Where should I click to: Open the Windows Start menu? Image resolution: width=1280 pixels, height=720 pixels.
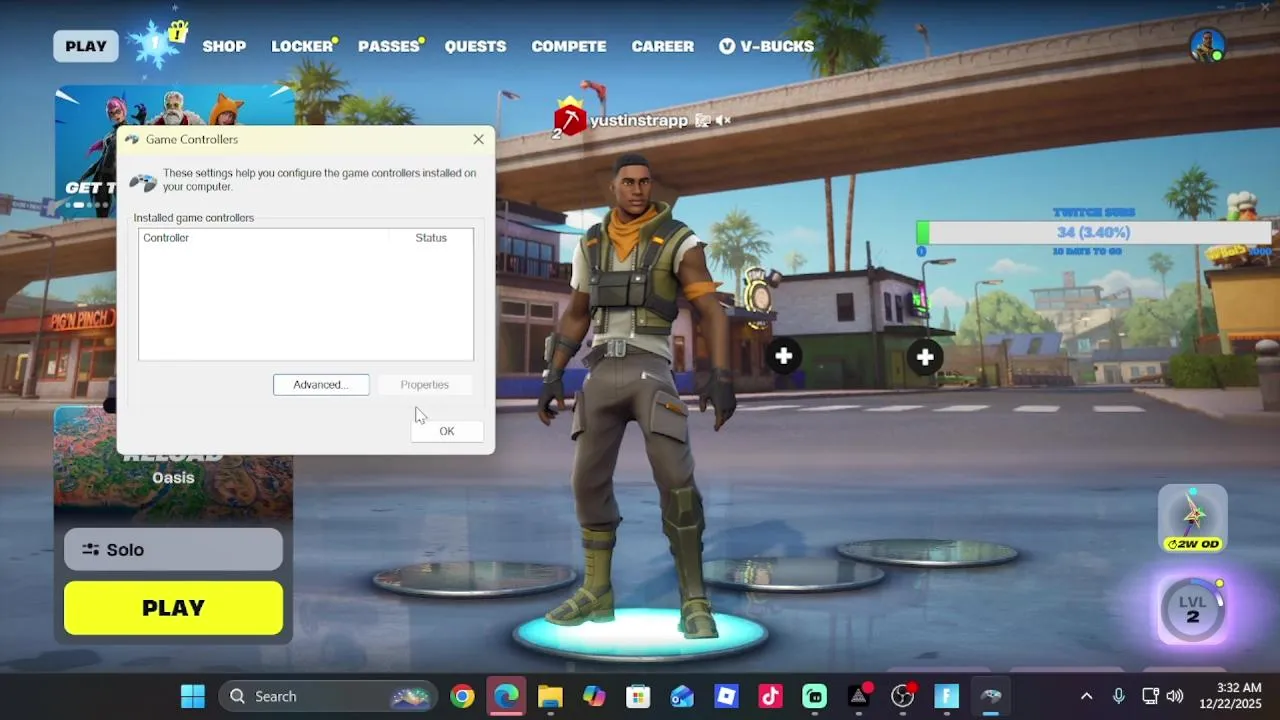(x=193, y=696)
